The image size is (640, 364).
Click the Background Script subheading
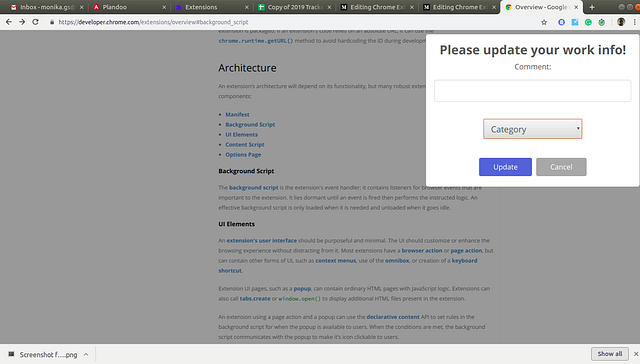coord(246,171)
